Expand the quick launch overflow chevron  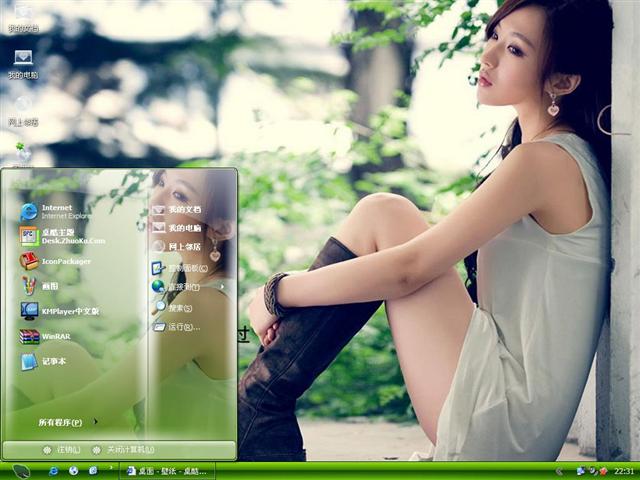tap(111, 467)
